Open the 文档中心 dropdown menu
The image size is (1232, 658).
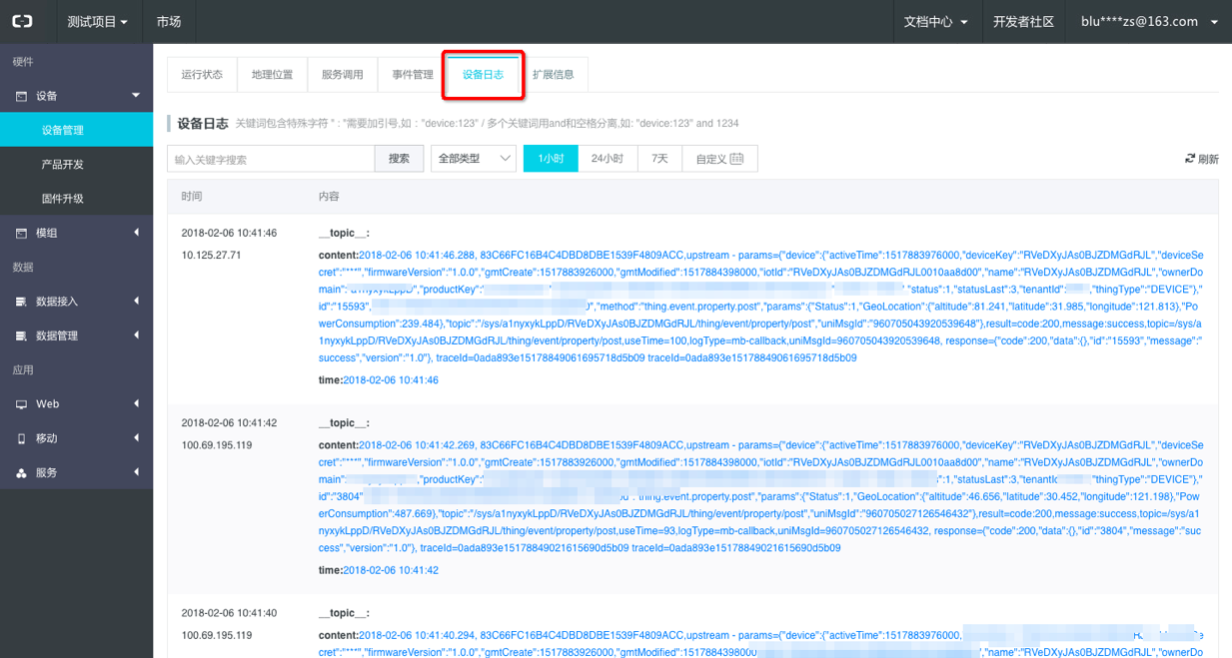[x=935, y=21]
